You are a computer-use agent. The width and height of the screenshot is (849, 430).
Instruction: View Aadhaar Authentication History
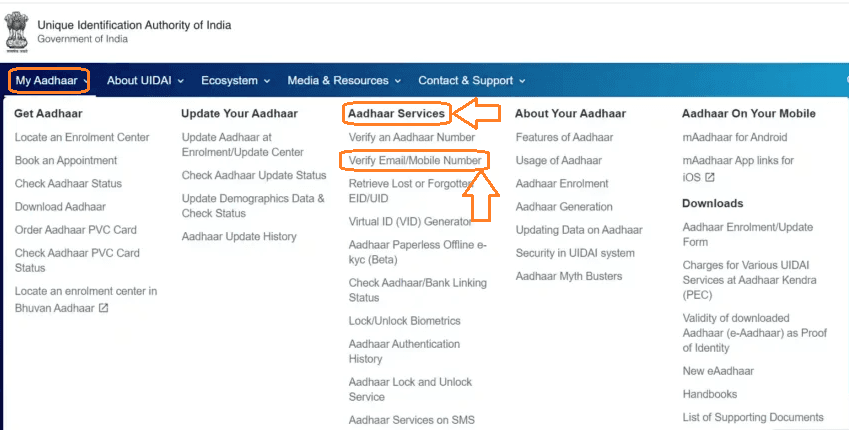pyautogui.click(x=404, y=351)
